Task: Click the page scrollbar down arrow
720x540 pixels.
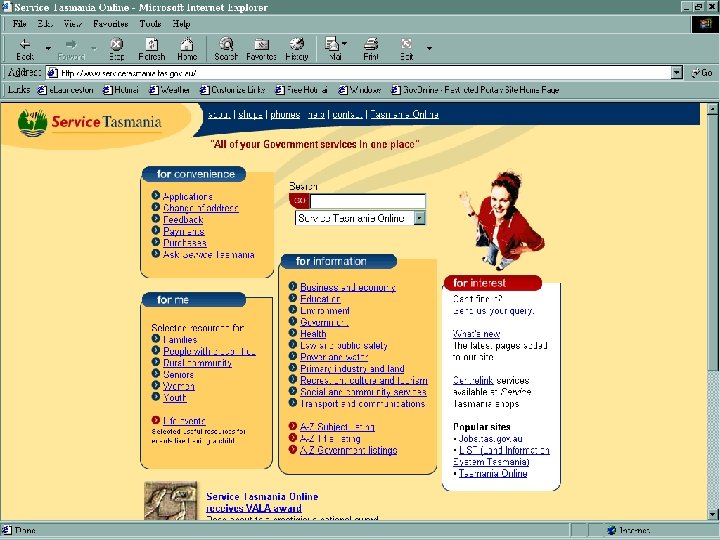Action: point(712,514)
